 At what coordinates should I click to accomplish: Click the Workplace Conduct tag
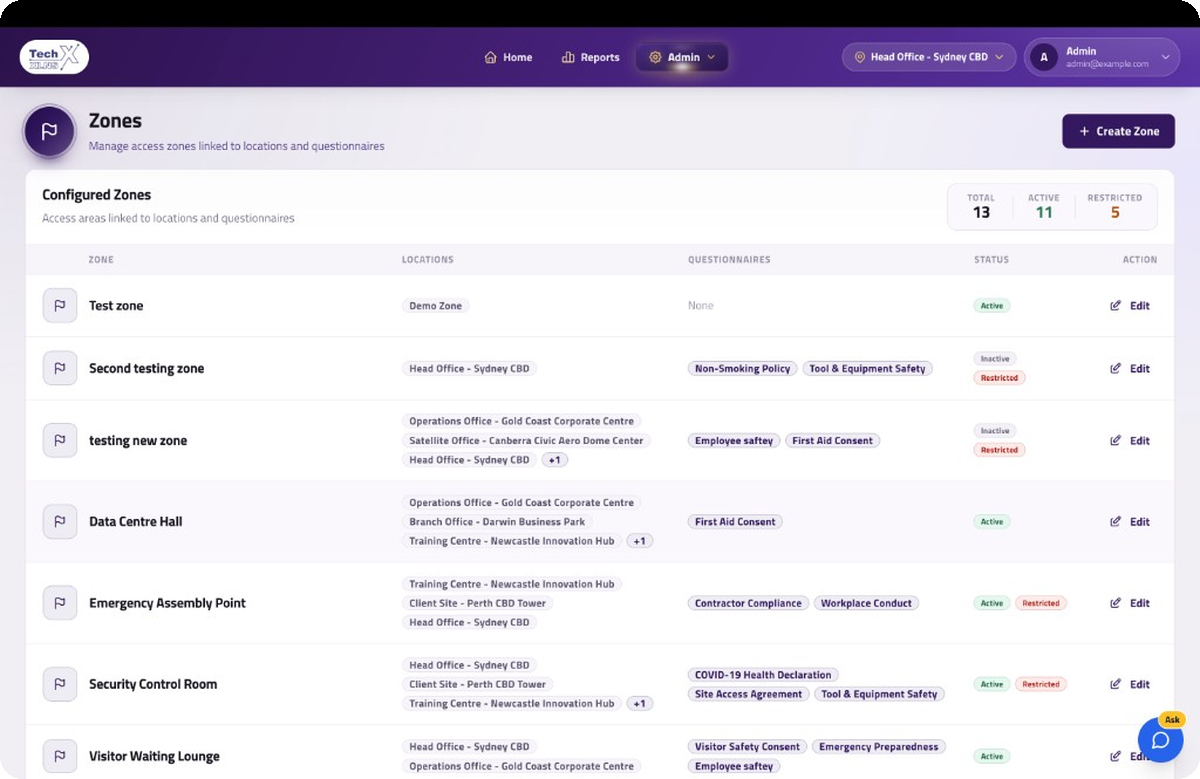(866, 603)
